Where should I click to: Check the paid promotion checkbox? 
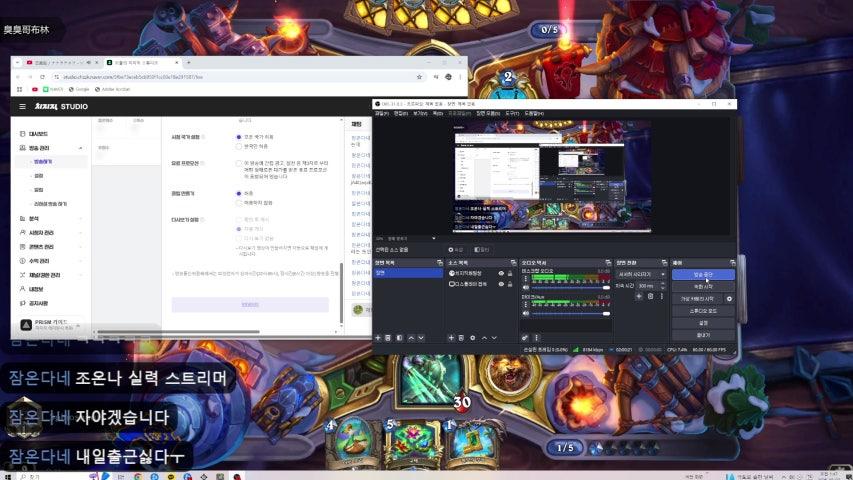pos(238,163)
